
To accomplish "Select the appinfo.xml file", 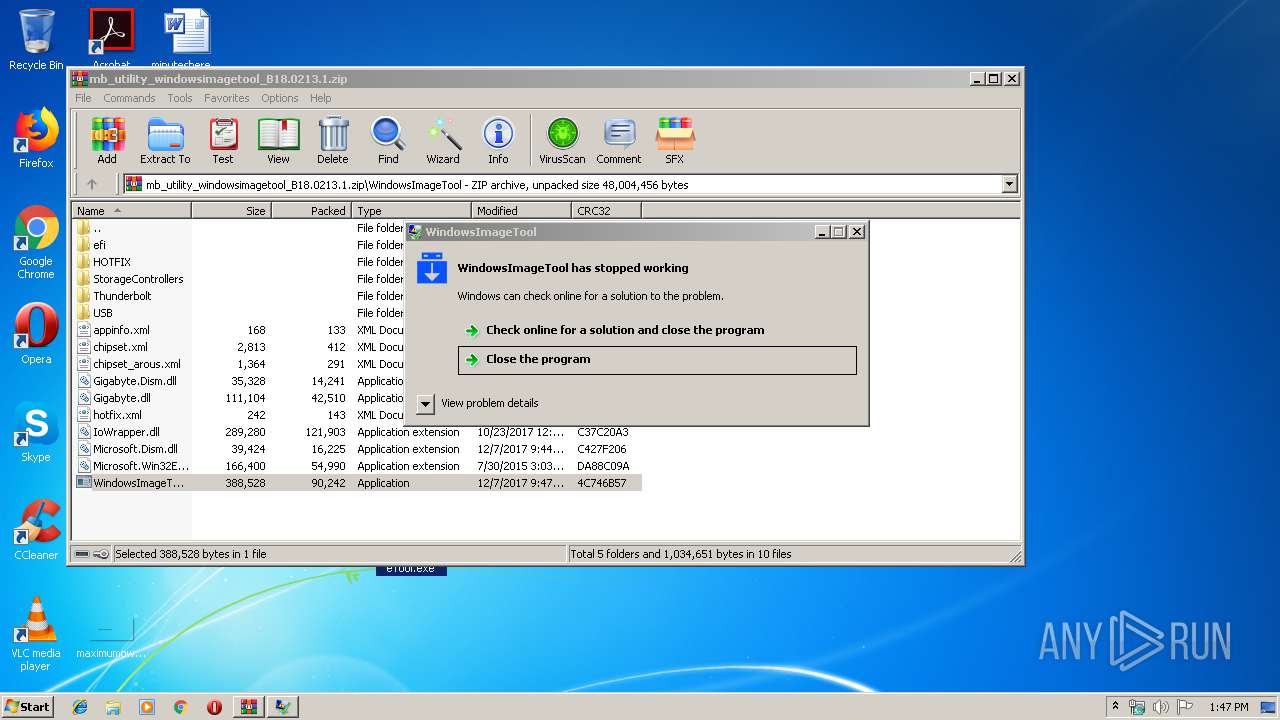I will [x=121, y=330].
